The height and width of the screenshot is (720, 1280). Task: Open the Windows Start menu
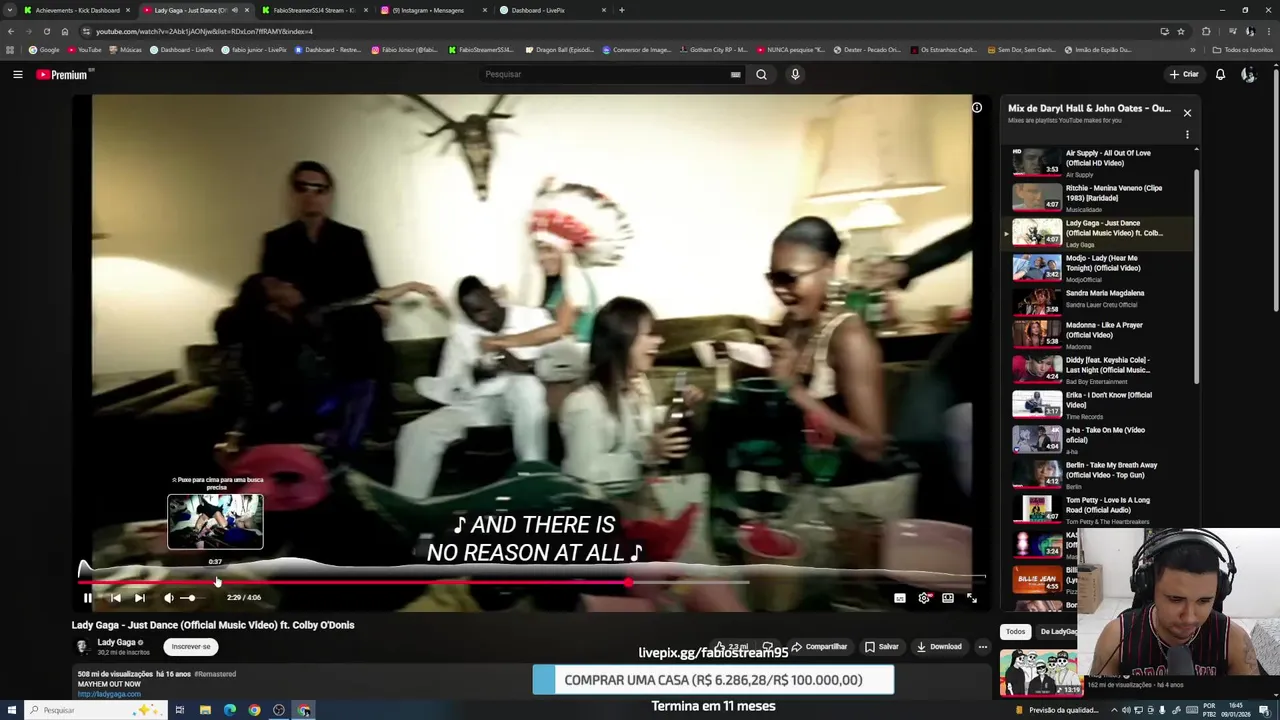10,710
